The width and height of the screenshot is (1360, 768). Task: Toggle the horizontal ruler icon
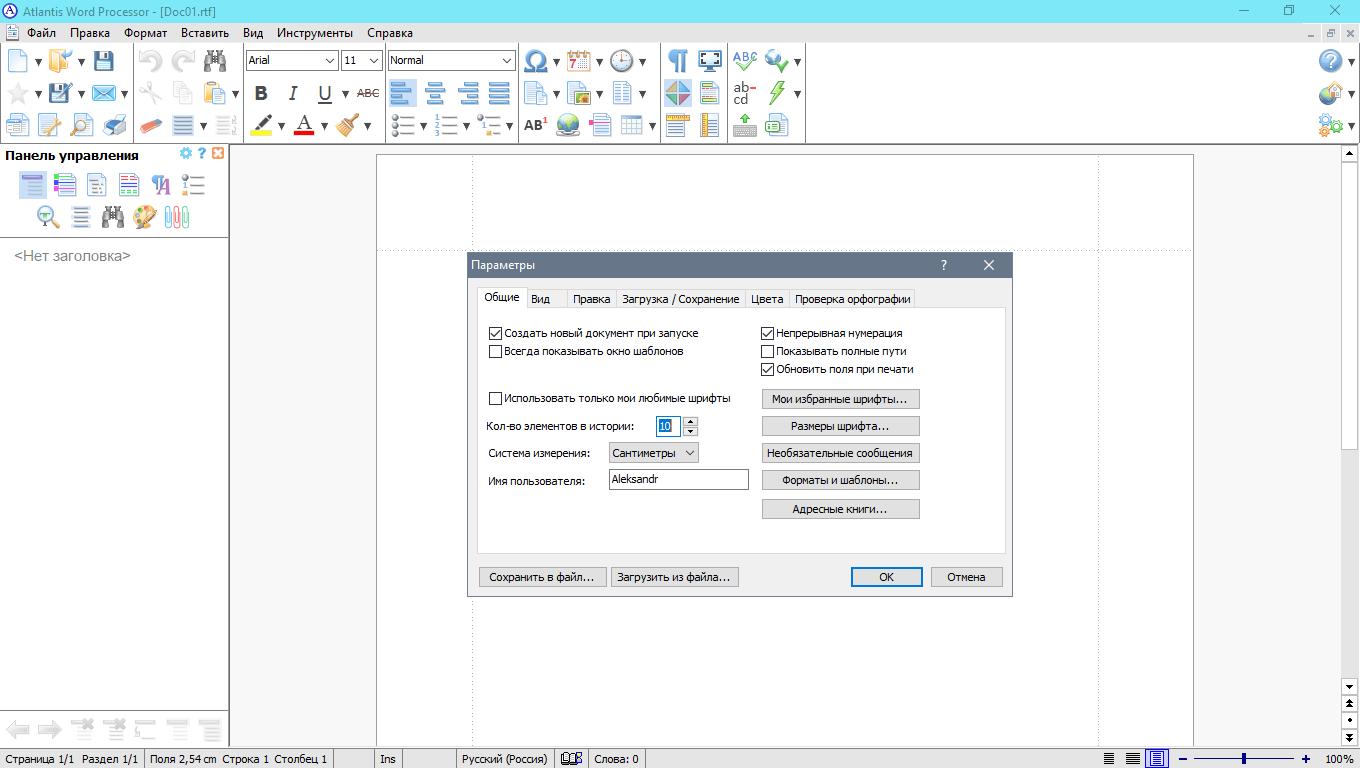[678, 125]
